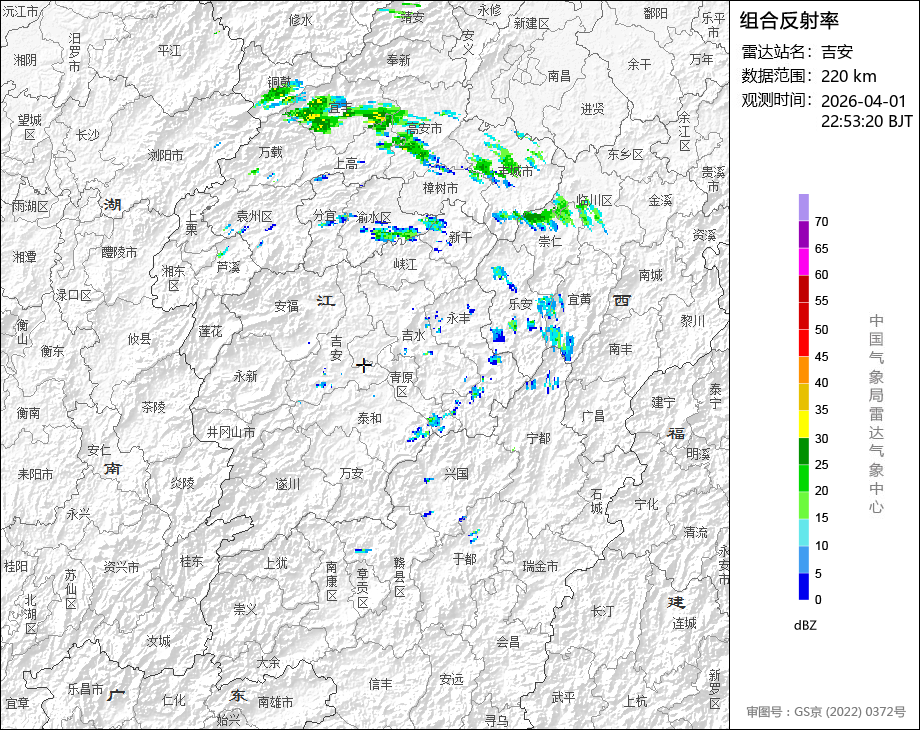Click the 永丰 label on the map
This screenshot has width=920, height=730.
pos(459,317)
